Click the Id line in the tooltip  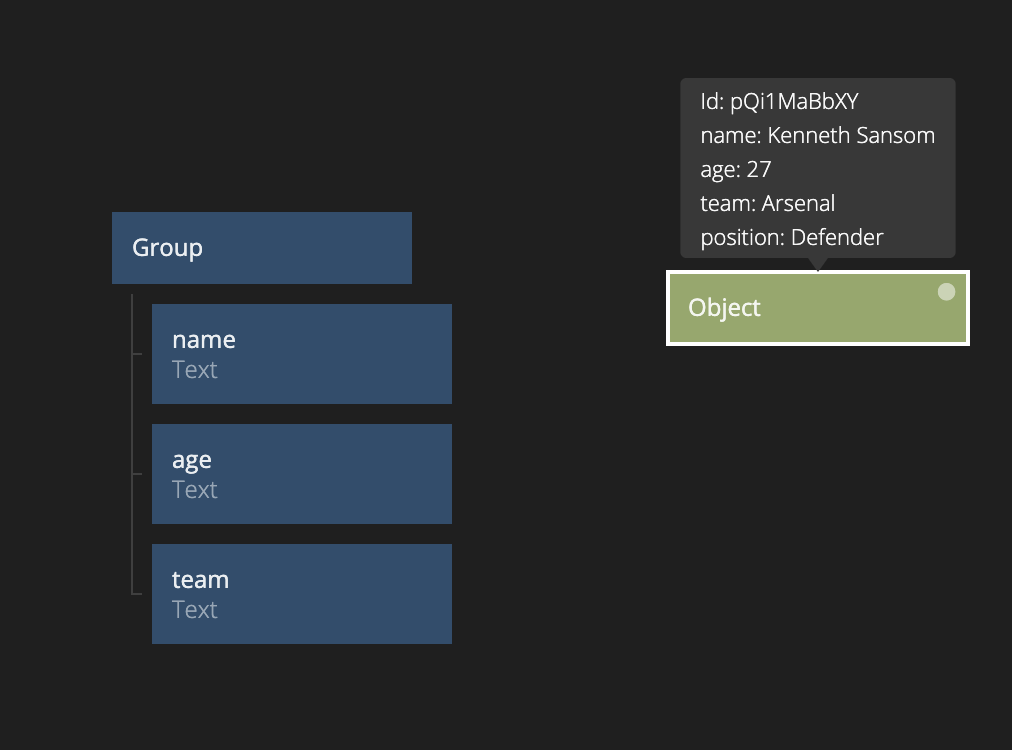click(779, 102)
